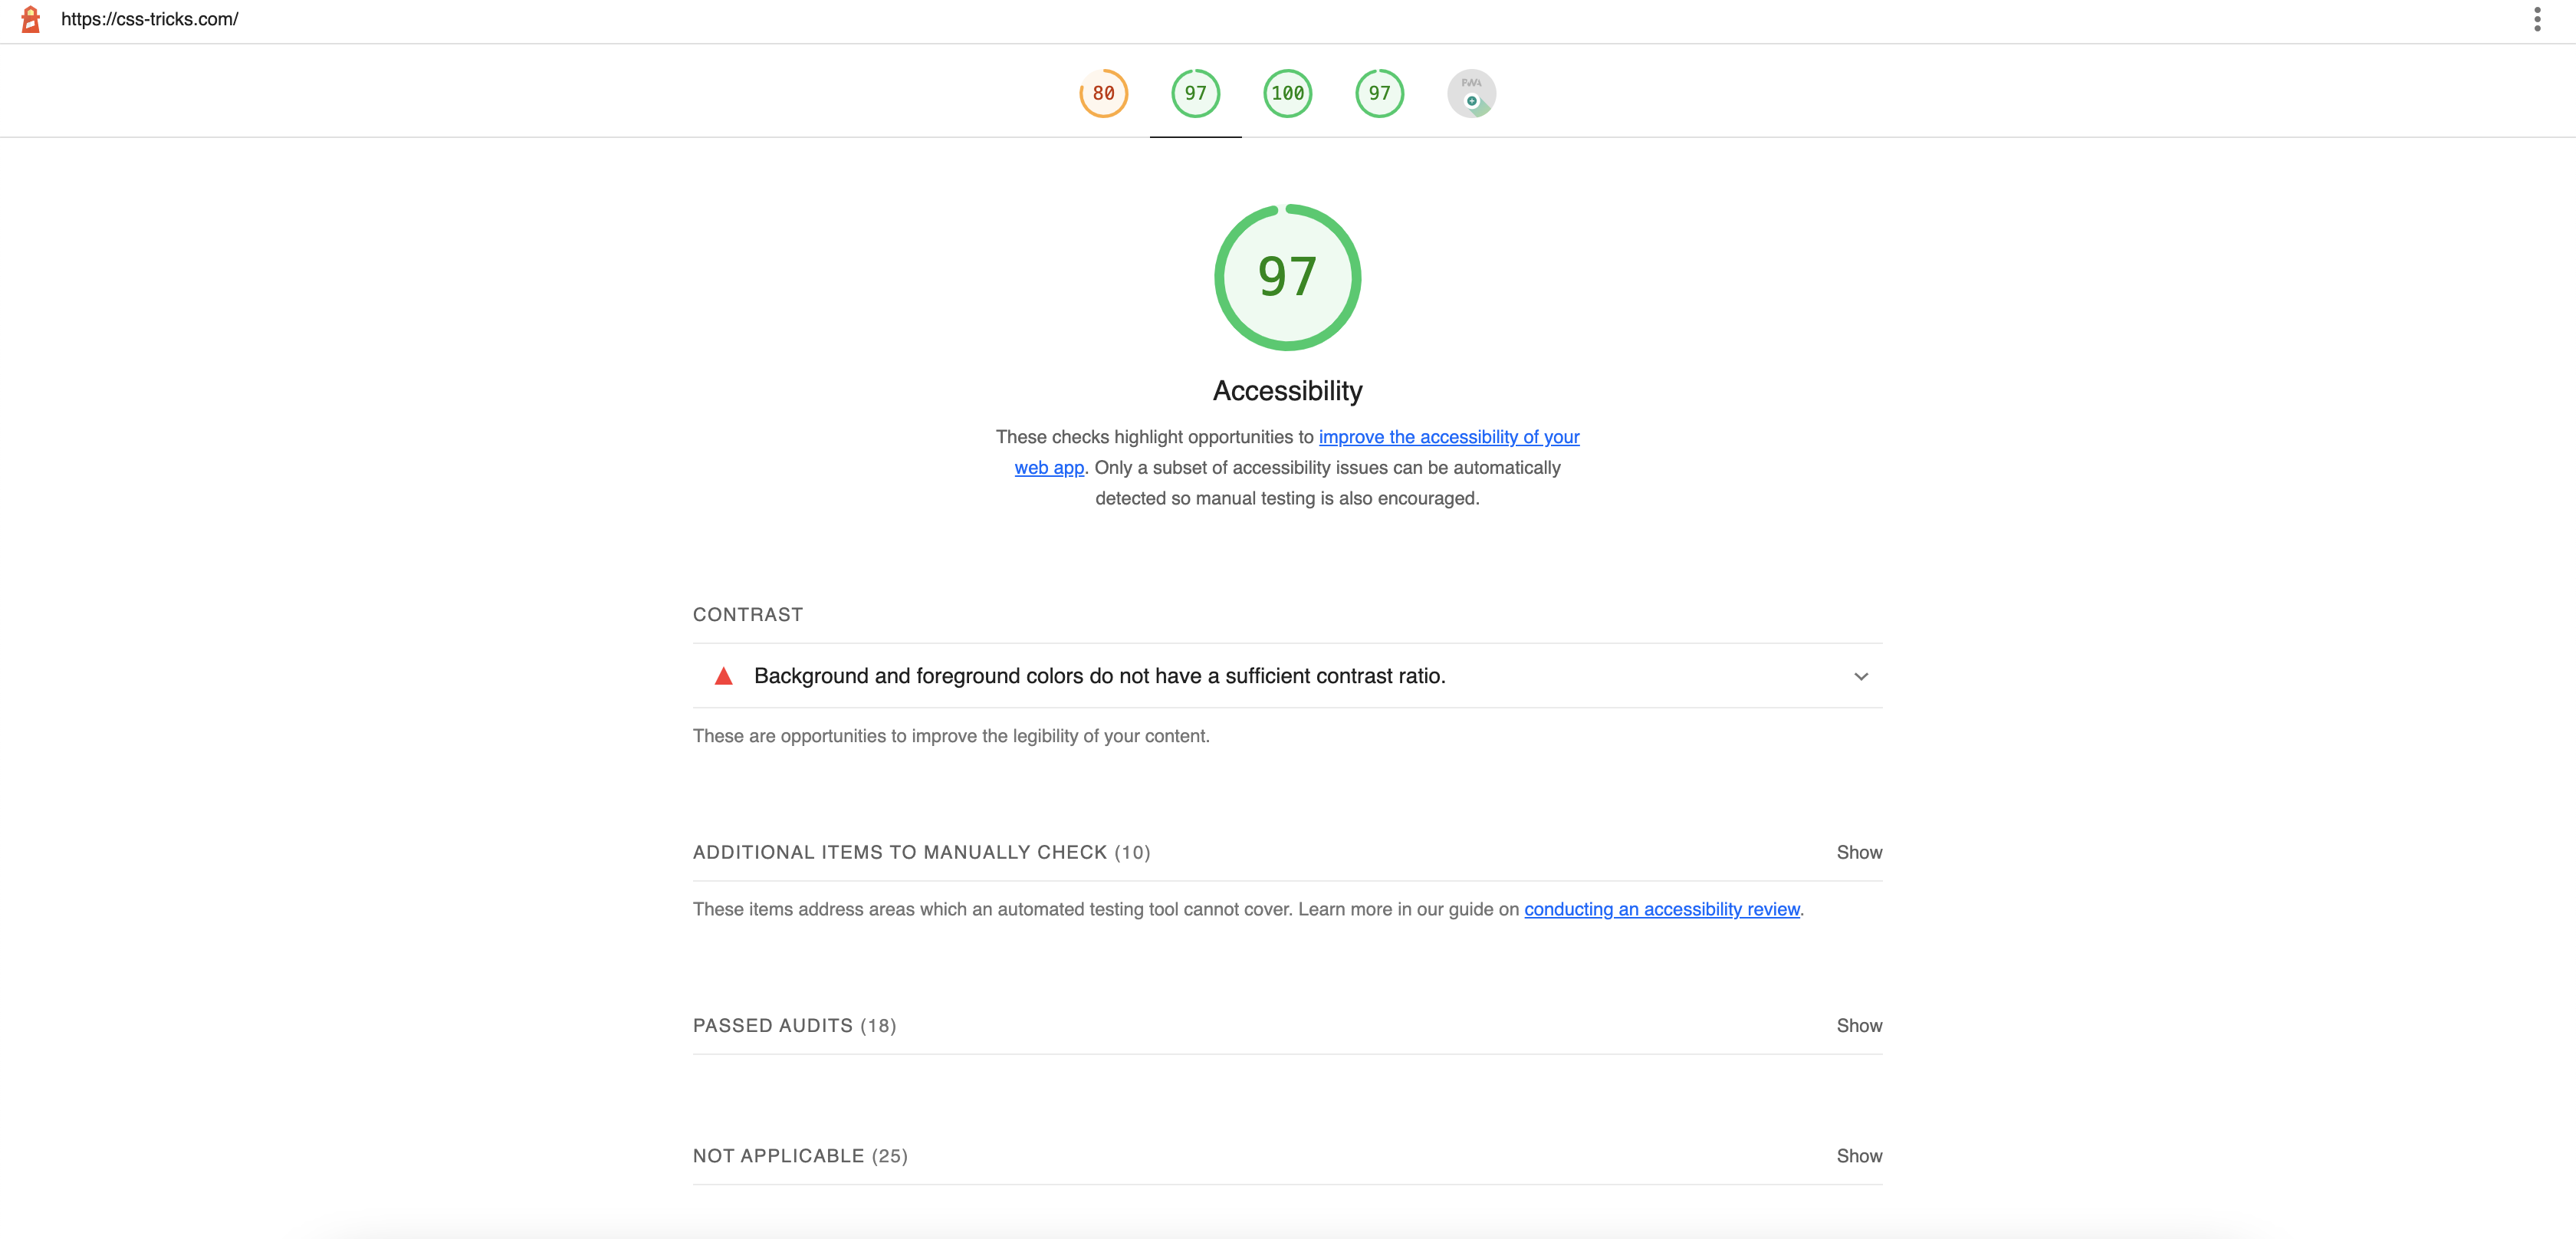Click the Lighthouse logo icon
Viewport: 2576px width, 1239px height.
point(31,19)
